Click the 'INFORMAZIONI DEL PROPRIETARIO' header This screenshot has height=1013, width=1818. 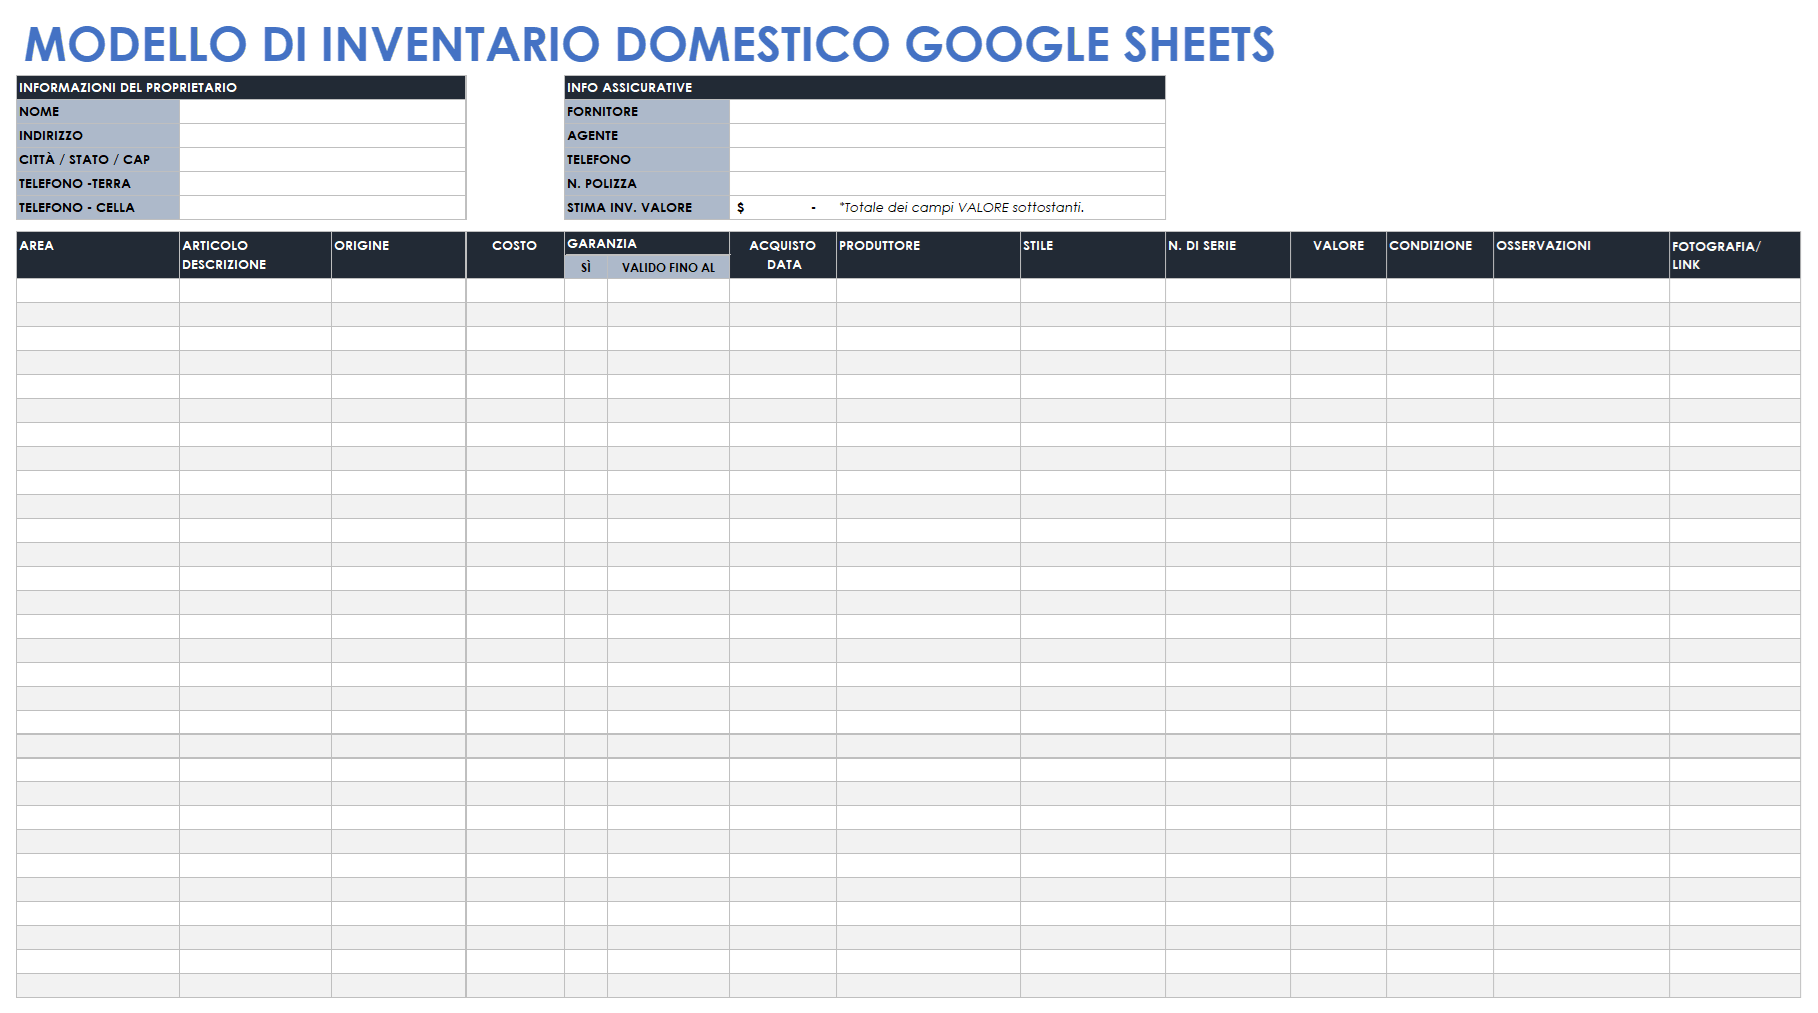[x=241, y=88]
